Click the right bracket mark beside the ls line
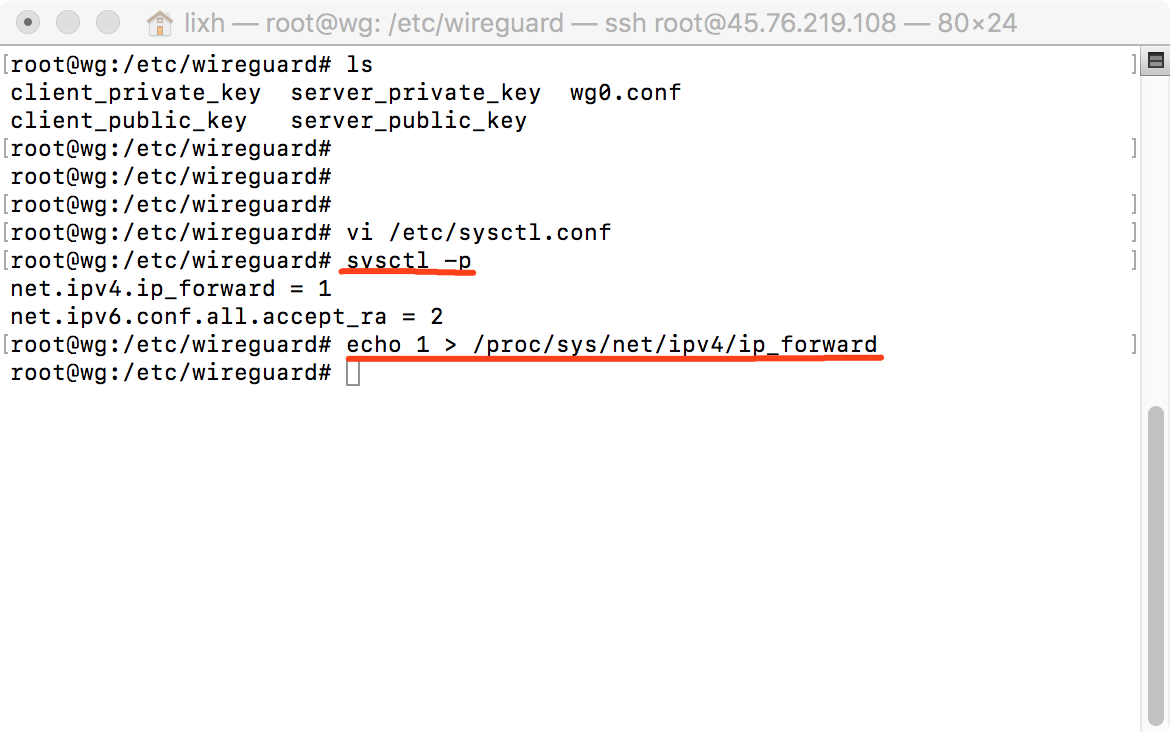Screen dimensions: 1170x732 point(1133,64)
